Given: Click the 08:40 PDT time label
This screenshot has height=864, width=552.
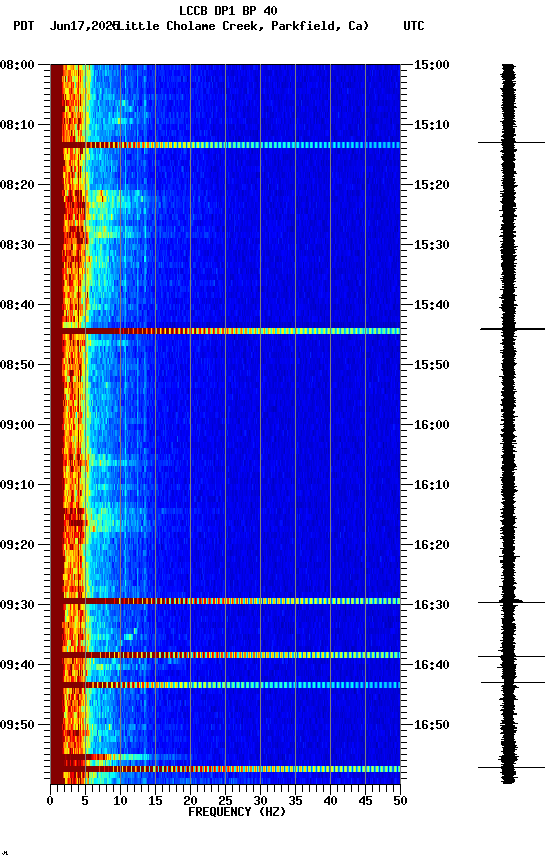Looking at the screenshot, I should [17, 305].
